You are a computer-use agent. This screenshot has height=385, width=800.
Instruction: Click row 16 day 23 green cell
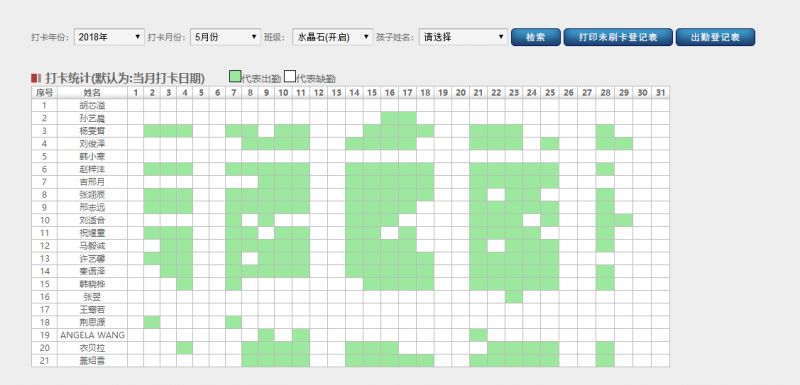tap(514, 297)
